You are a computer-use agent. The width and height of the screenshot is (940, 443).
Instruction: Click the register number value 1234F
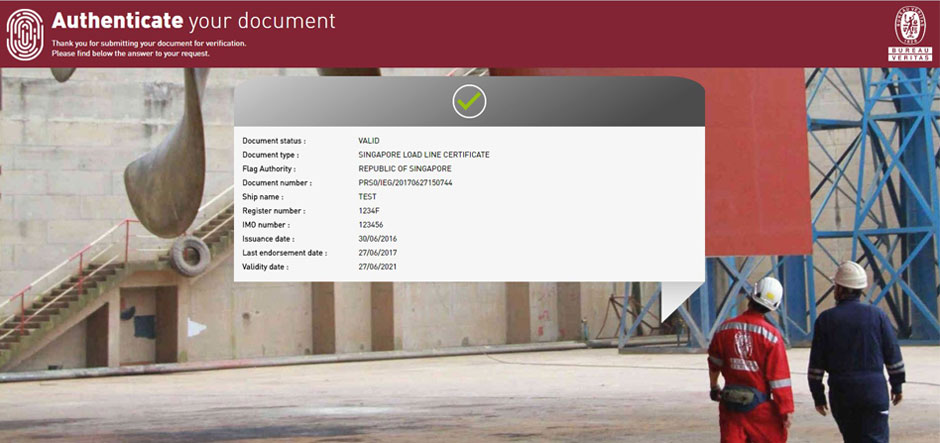click(x=368, y=211)
